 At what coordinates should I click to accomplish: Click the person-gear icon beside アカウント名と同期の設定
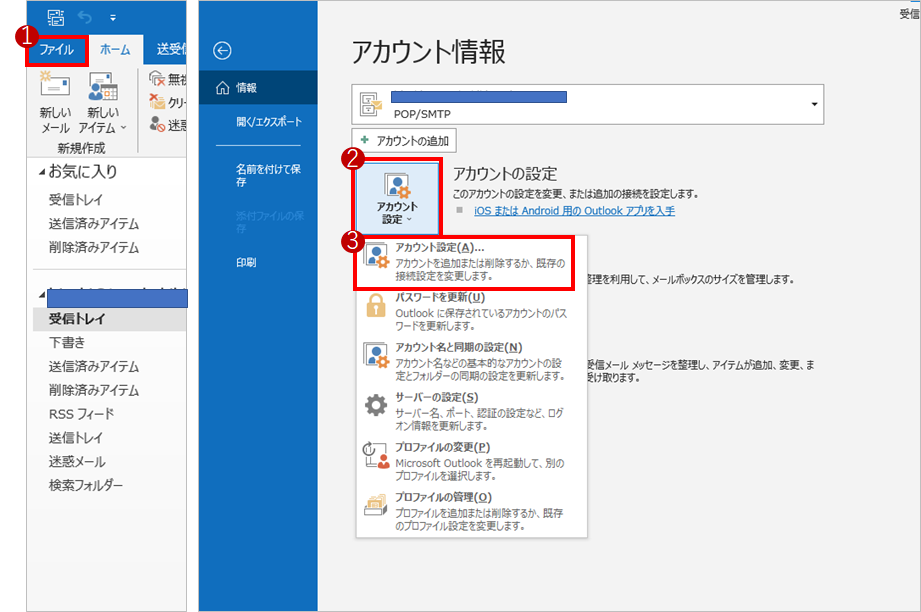(x=376, y=355)
